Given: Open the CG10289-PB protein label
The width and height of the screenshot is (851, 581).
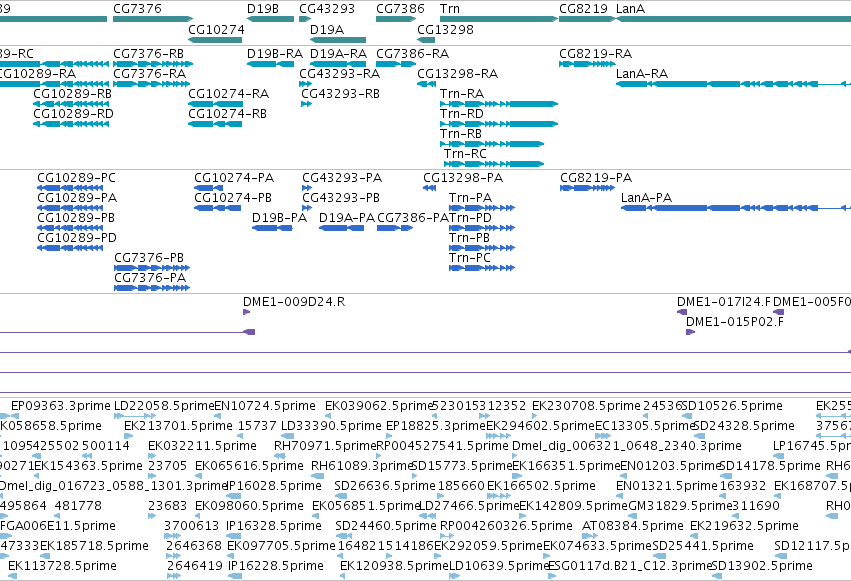Looking at the screenshot, I should coord(75,218).
